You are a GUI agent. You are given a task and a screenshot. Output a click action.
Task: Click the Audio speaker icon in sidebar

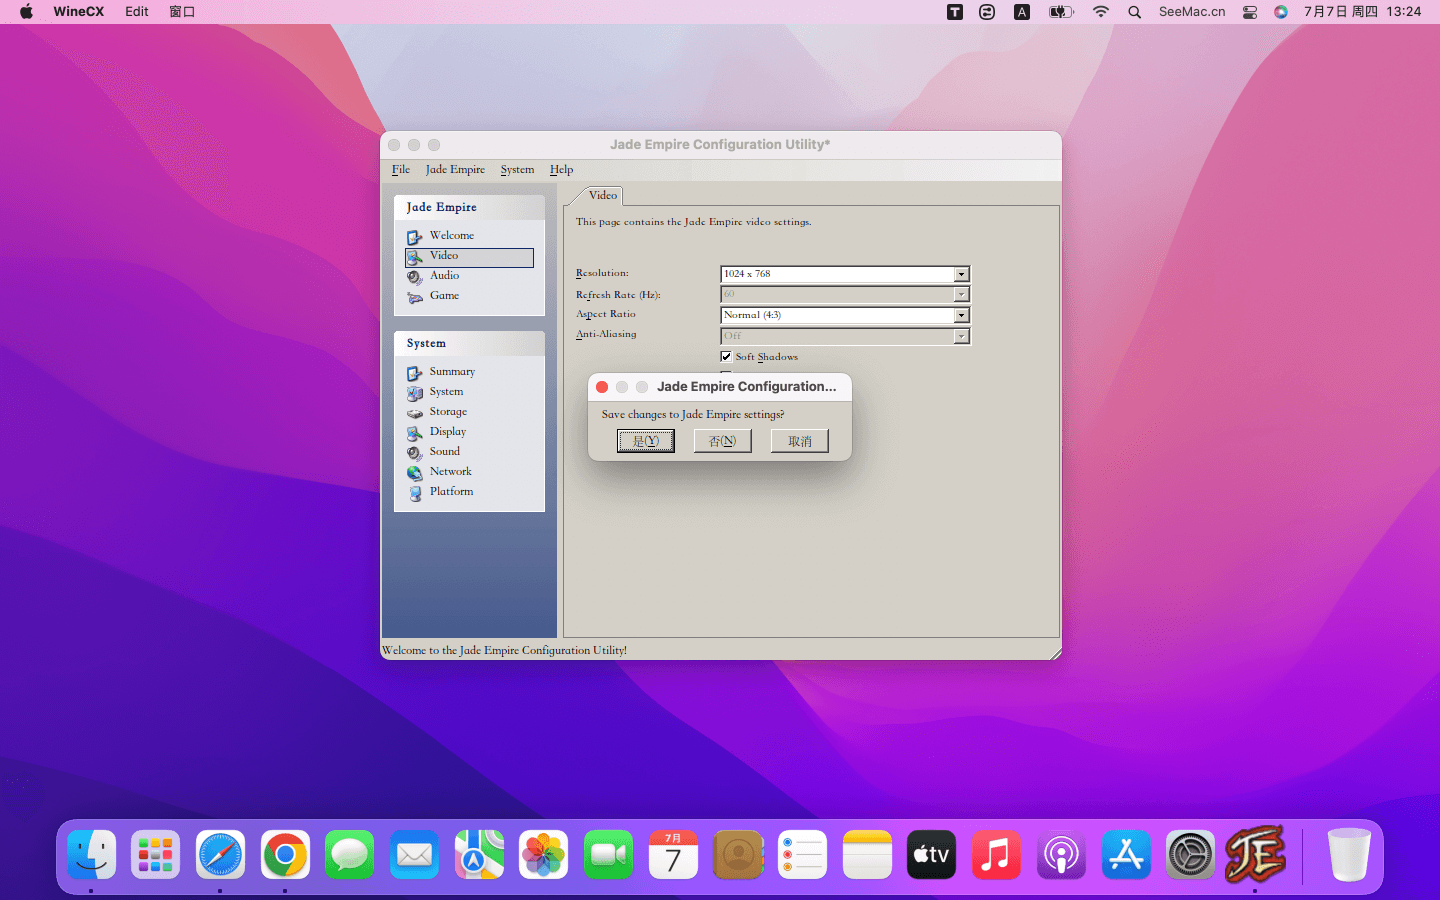(414, 277)
